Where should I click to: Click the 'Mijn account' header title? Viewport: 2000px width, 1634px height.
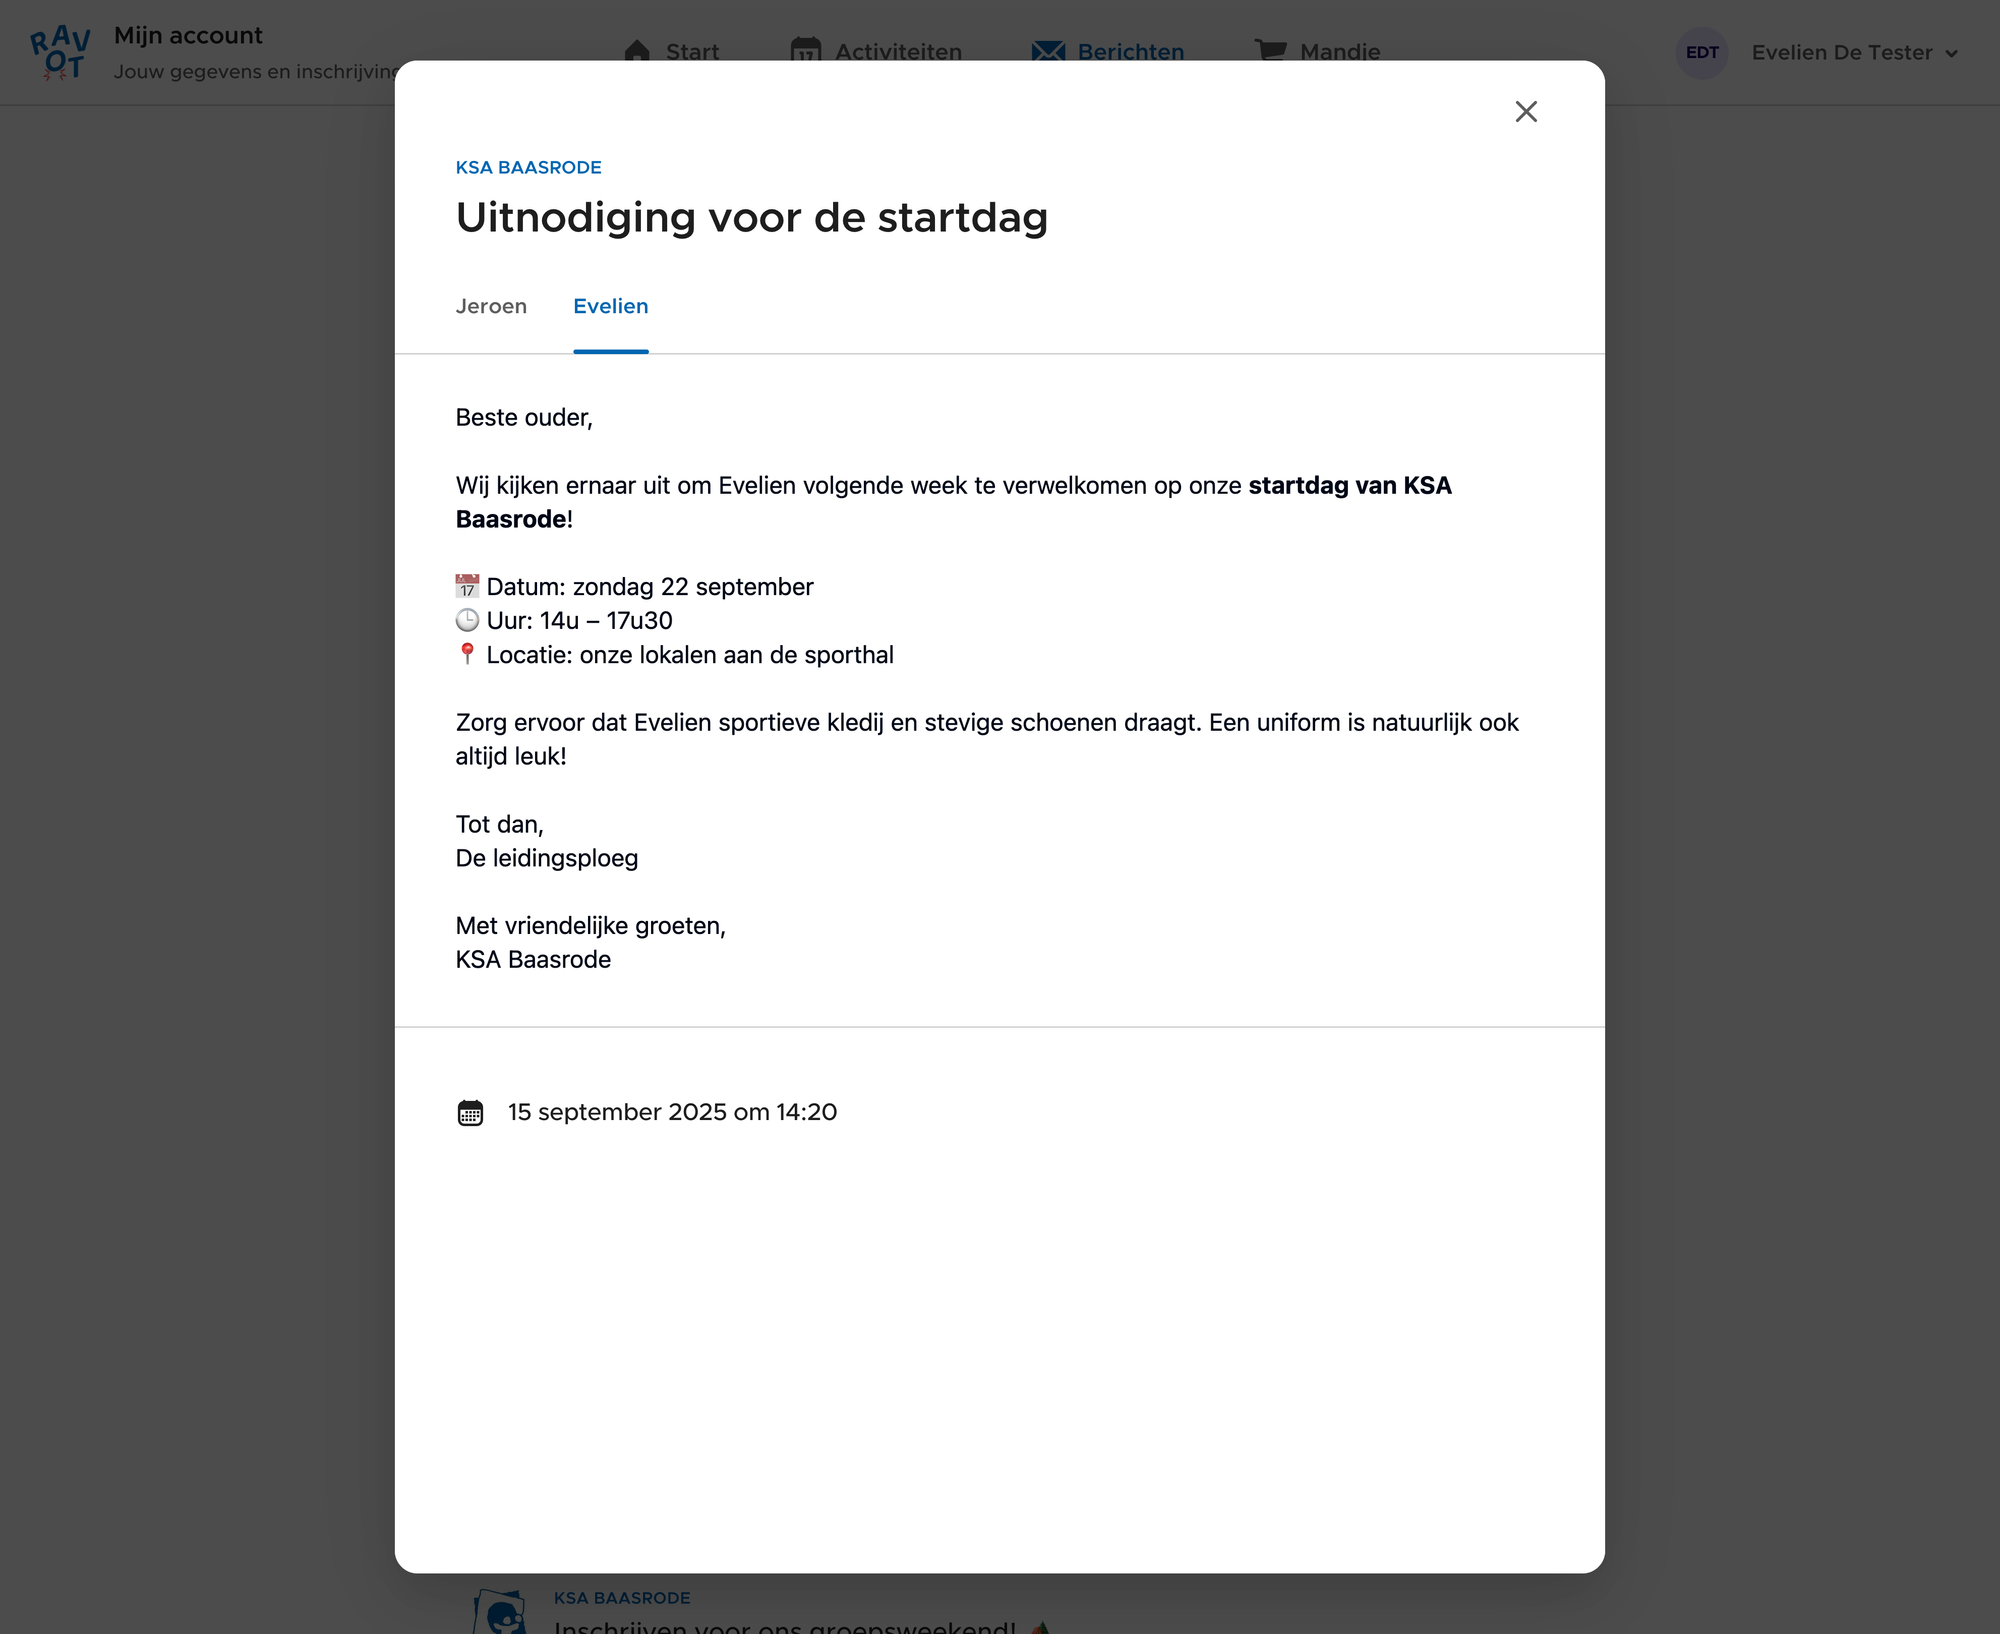(188, 35)
